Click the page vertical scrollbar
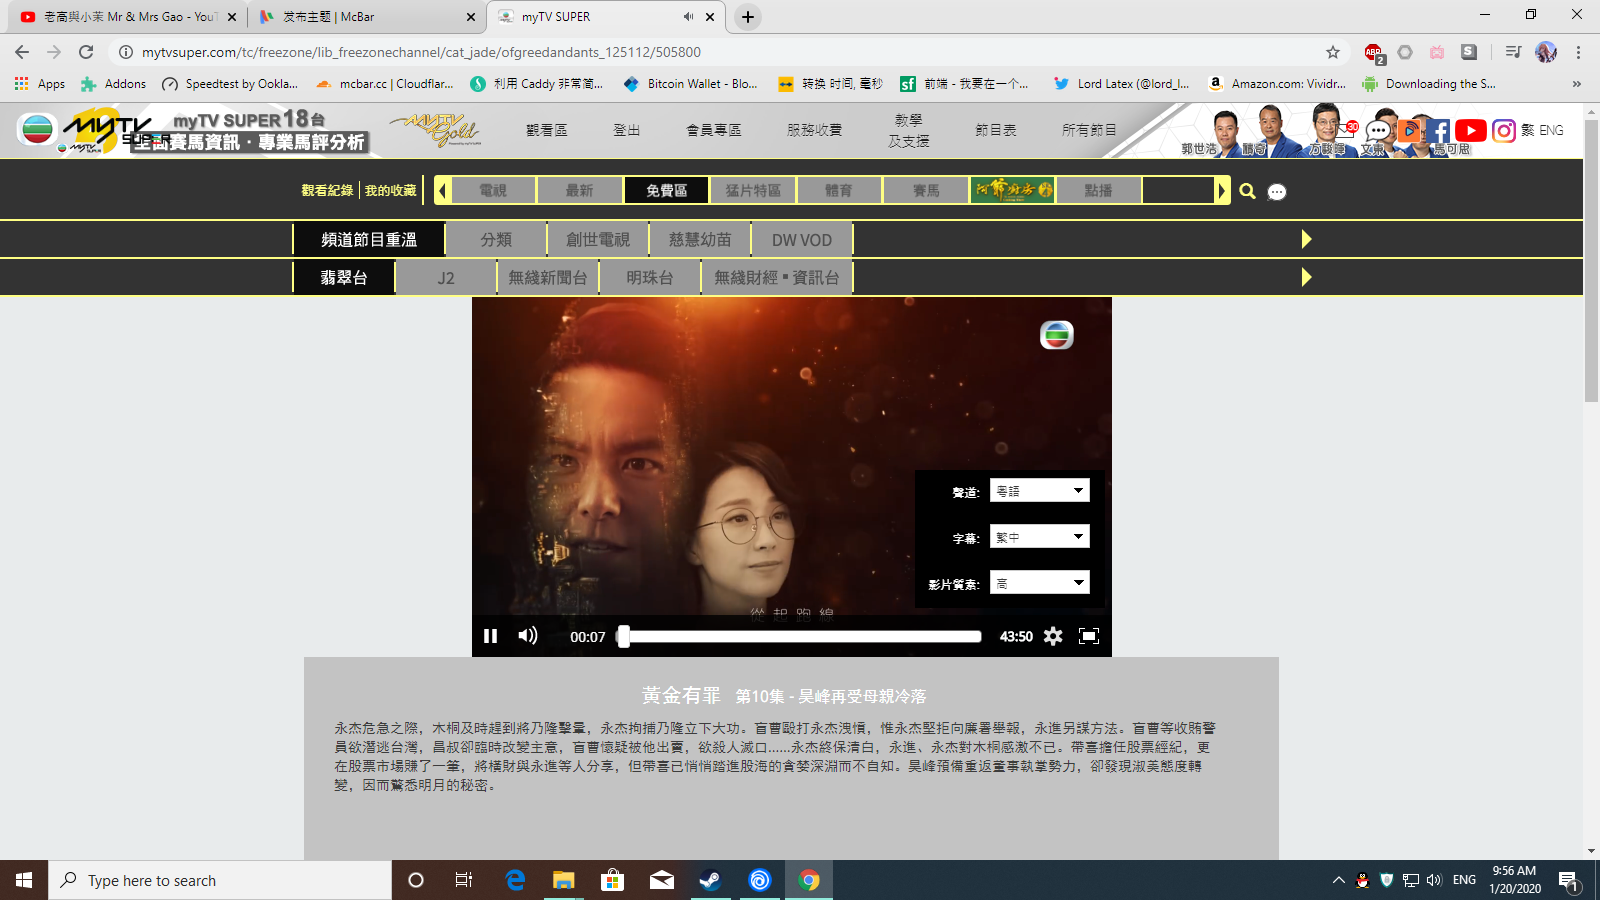The width and height of the screenshot is (1600, 900). pyautogui.click(x=1591, y=260)
